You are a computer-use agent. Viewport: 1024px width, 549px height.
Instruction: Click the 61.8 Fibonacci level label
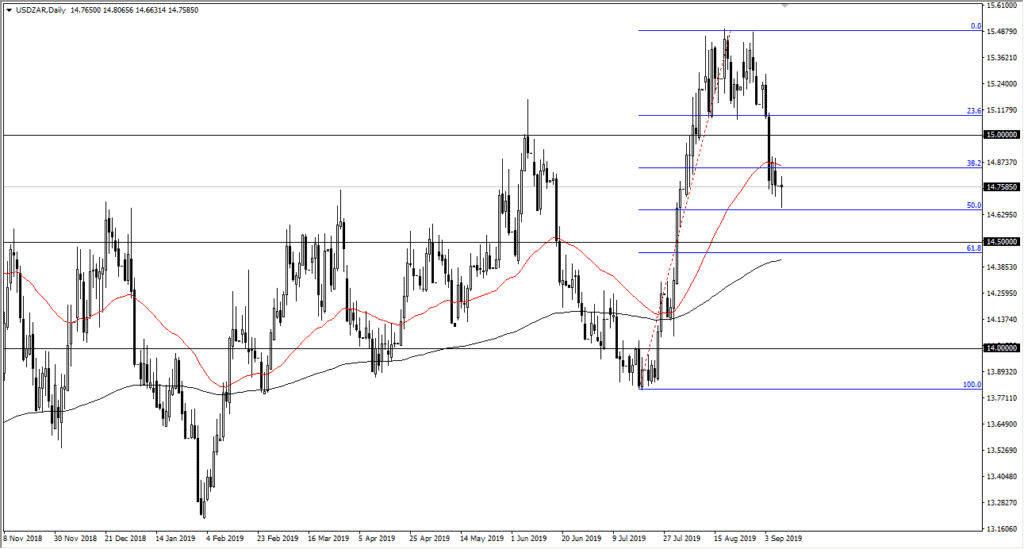point(973,247)
